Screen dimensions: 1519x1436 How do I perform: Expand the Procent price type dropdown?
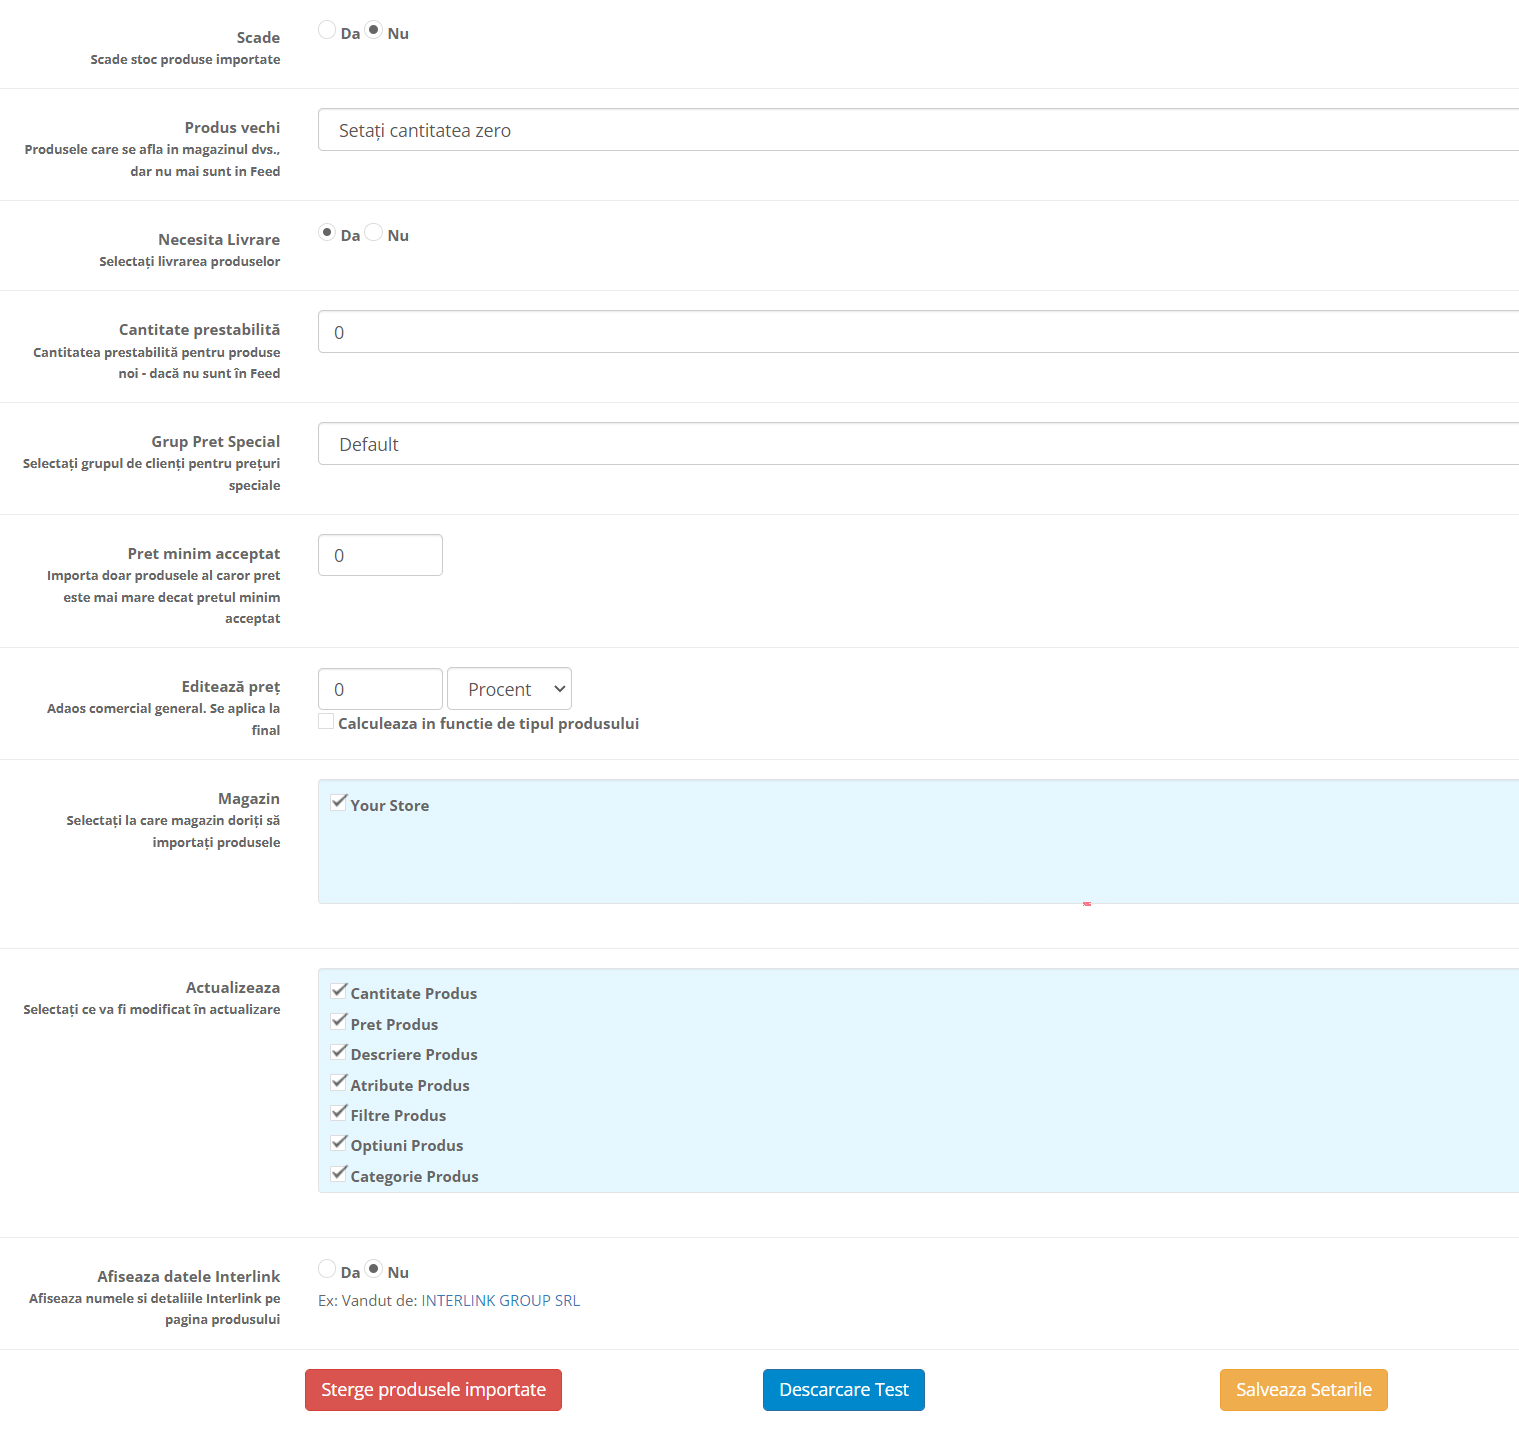509,689
